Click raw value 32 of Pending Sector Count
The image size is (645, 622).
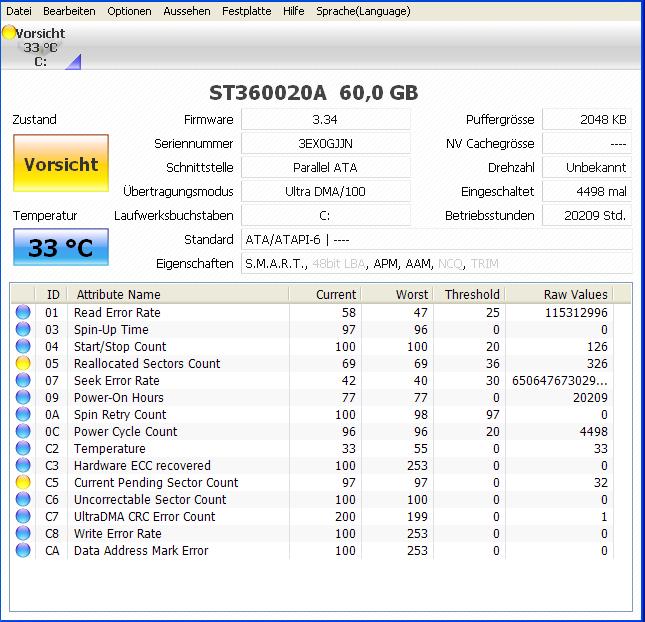601,482
